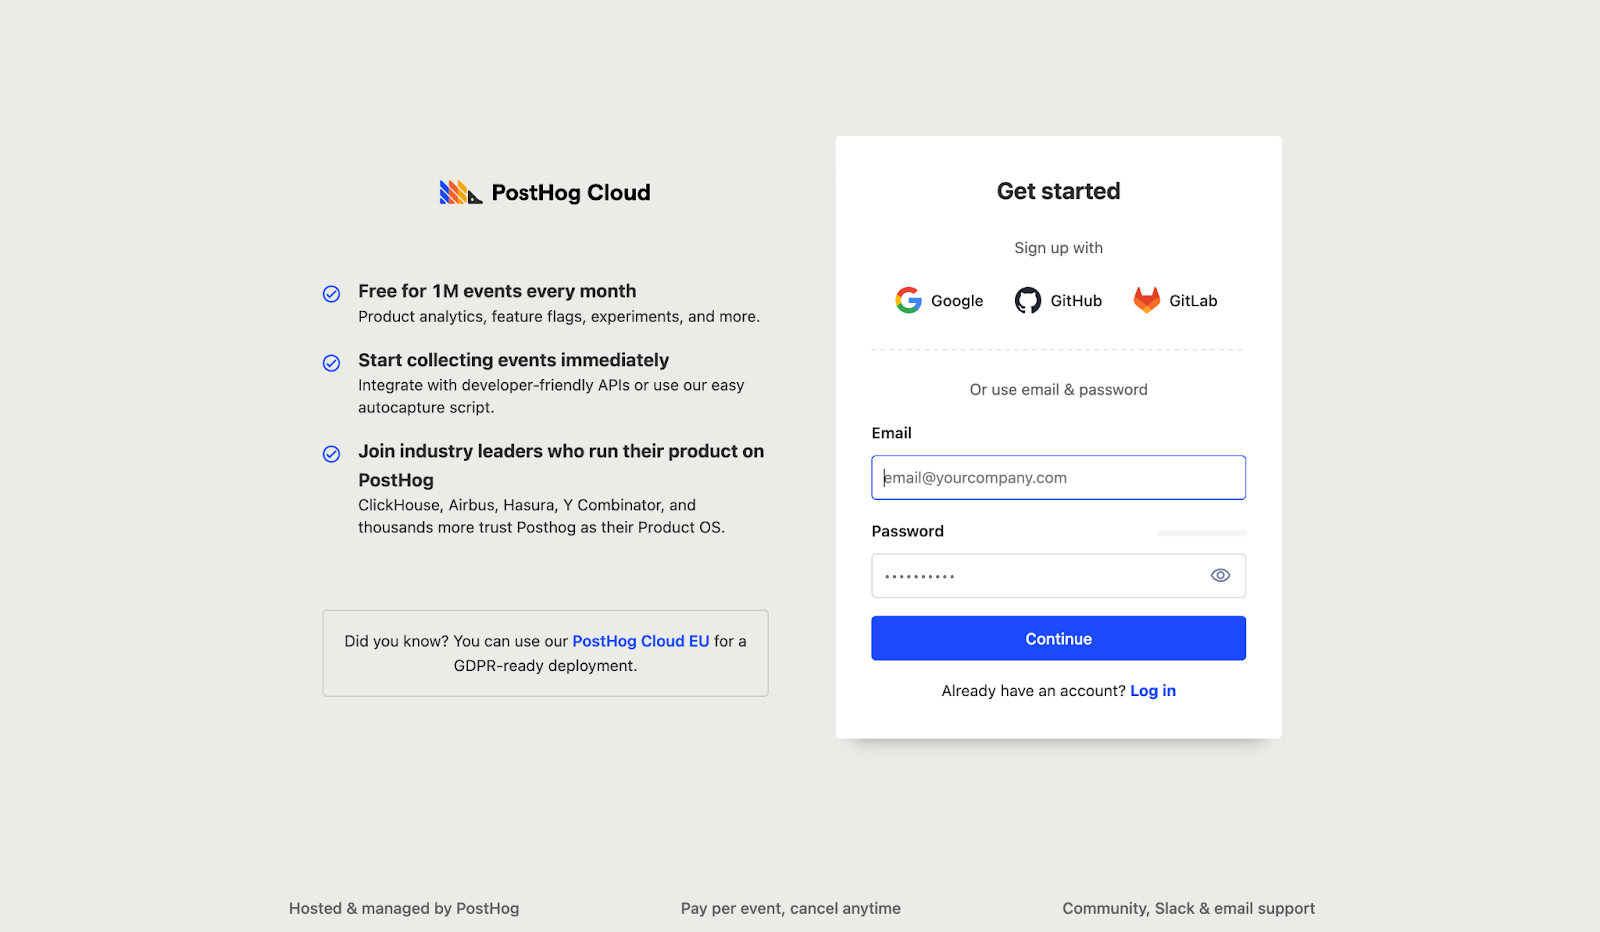
Task: Toggle password visibility to show characters
Action: point(1220,575)
